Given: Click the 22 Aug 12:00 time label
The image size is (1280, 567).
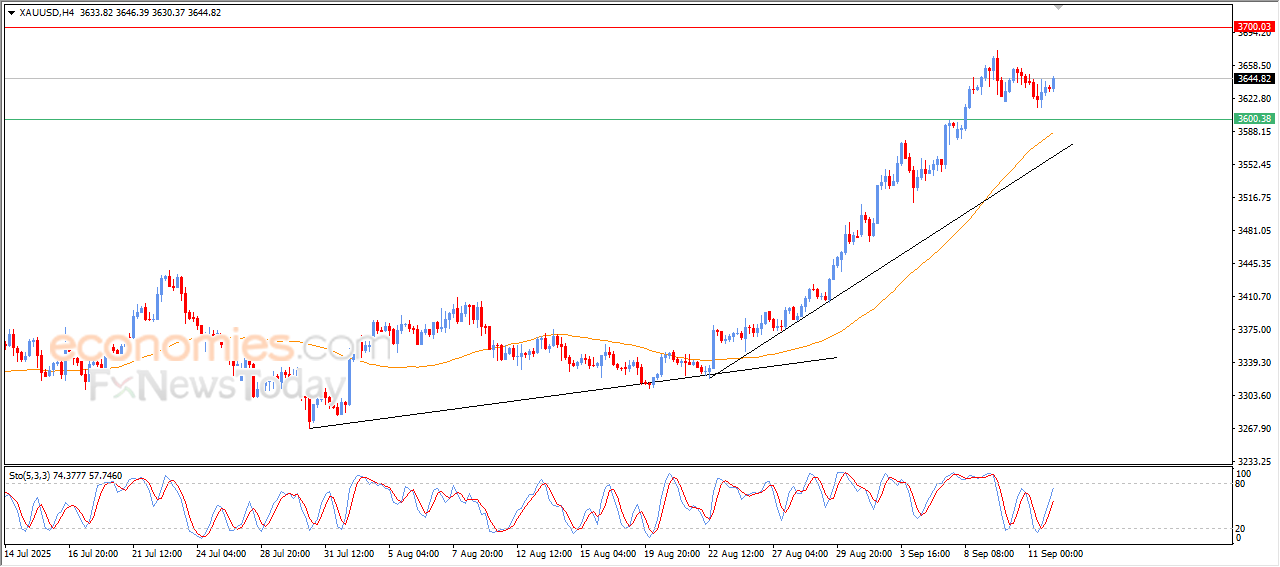Looking at the screenshot, I should [735, 553].
